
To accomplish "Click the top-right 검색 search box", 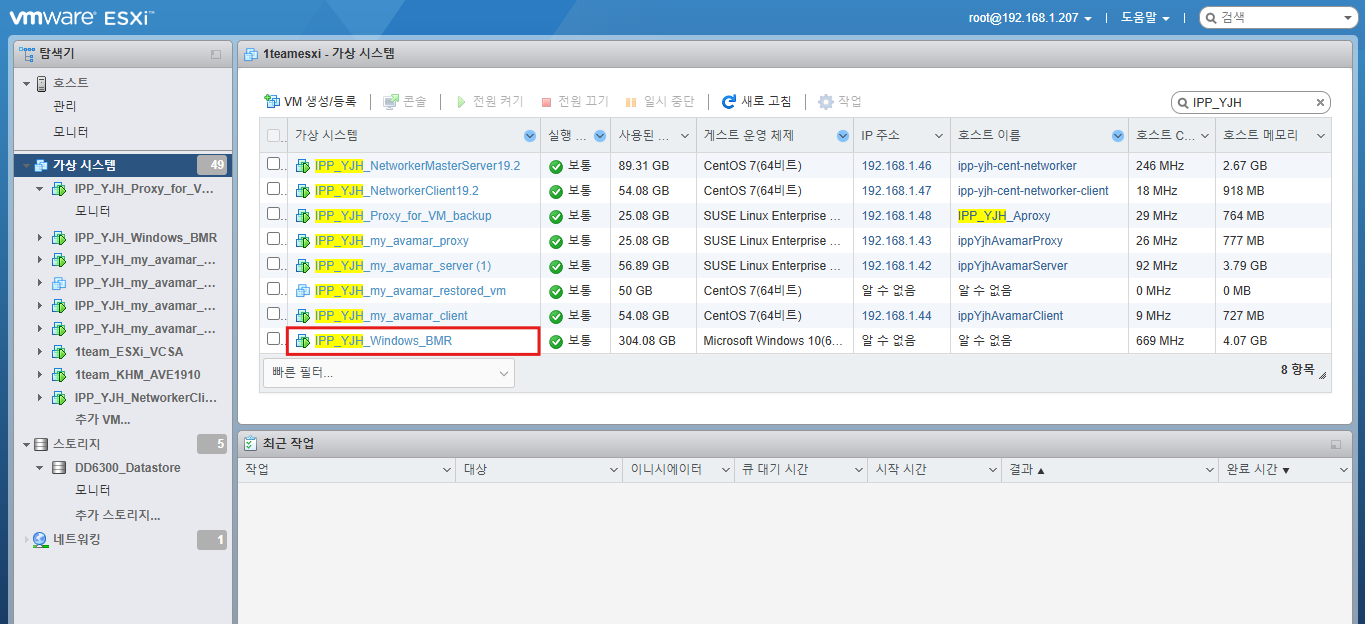I will [1277, 17].
